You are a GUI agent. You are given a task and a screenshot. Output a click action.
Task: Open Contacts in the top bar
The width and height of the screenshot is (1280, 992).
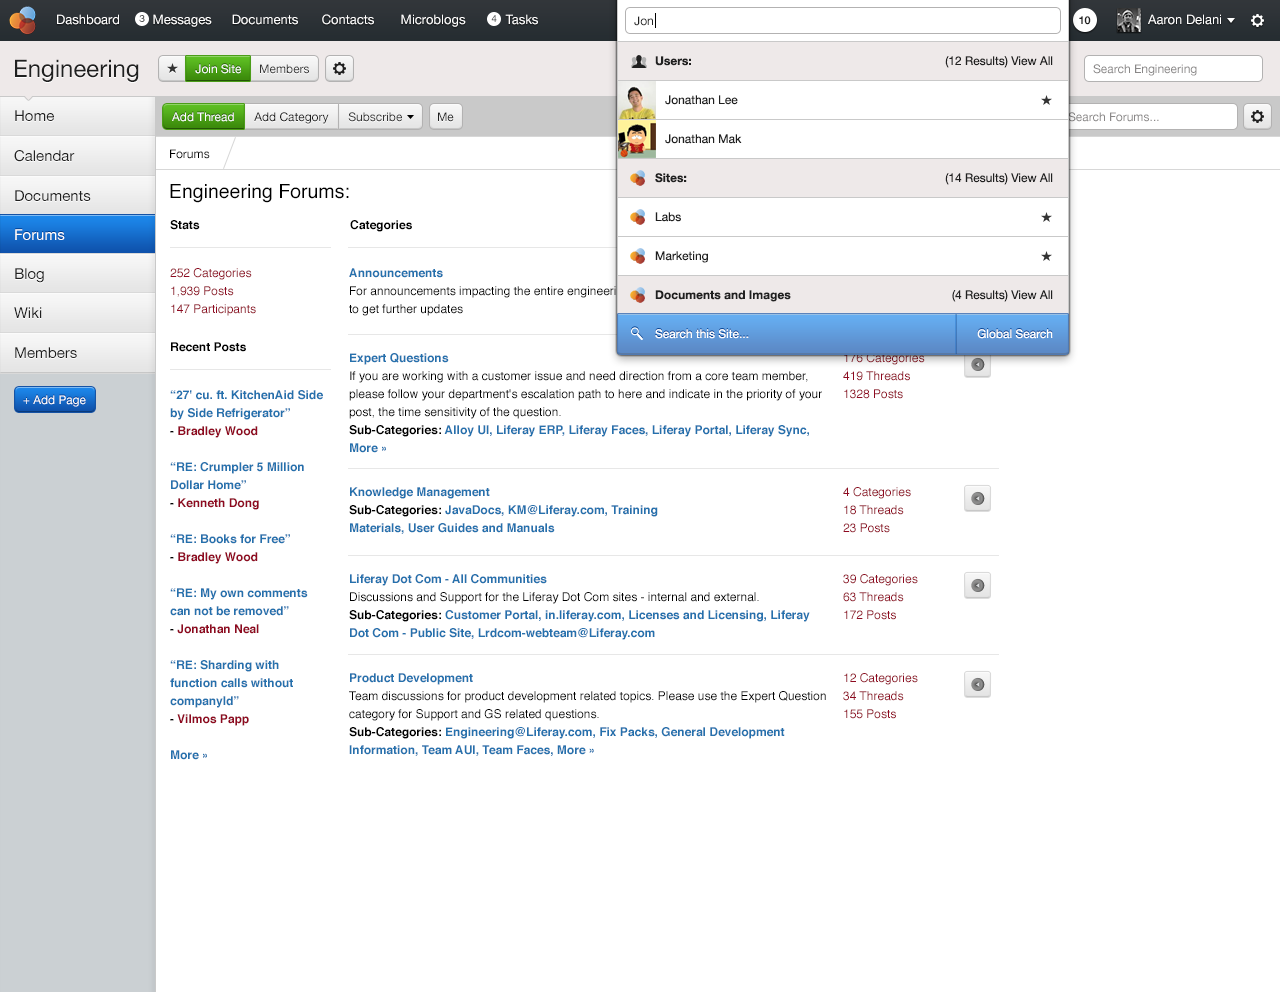click(x=348, y=20)
